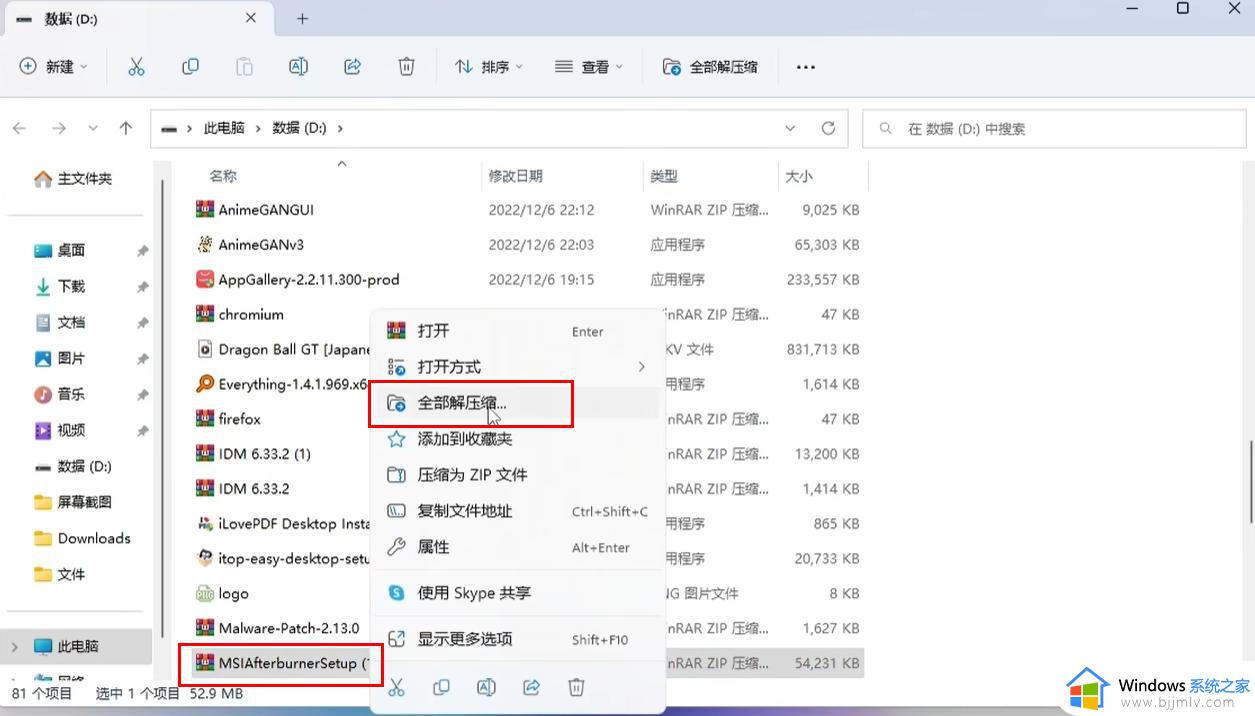Screen dimensions: 1255x716
Task: Go up one folder level arrow
Action: (125, 128)
